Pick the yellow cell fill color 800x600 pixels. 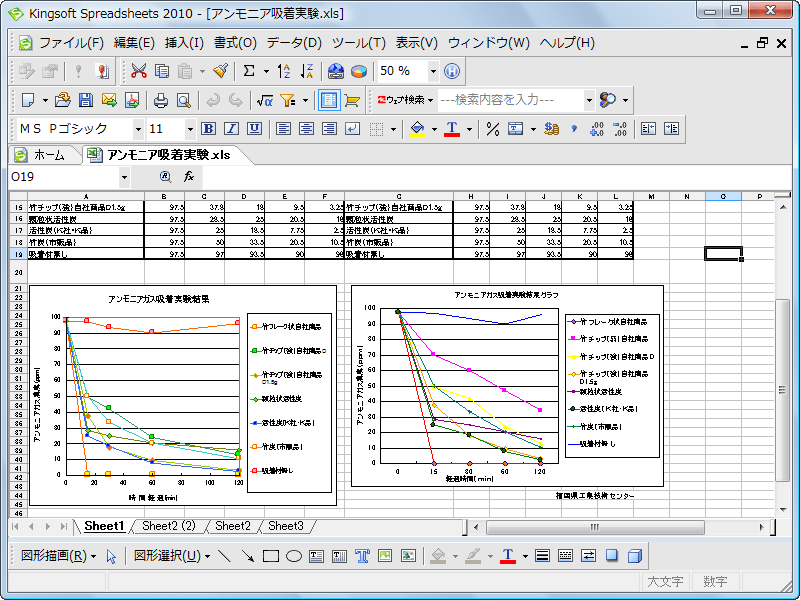[417, 129]
